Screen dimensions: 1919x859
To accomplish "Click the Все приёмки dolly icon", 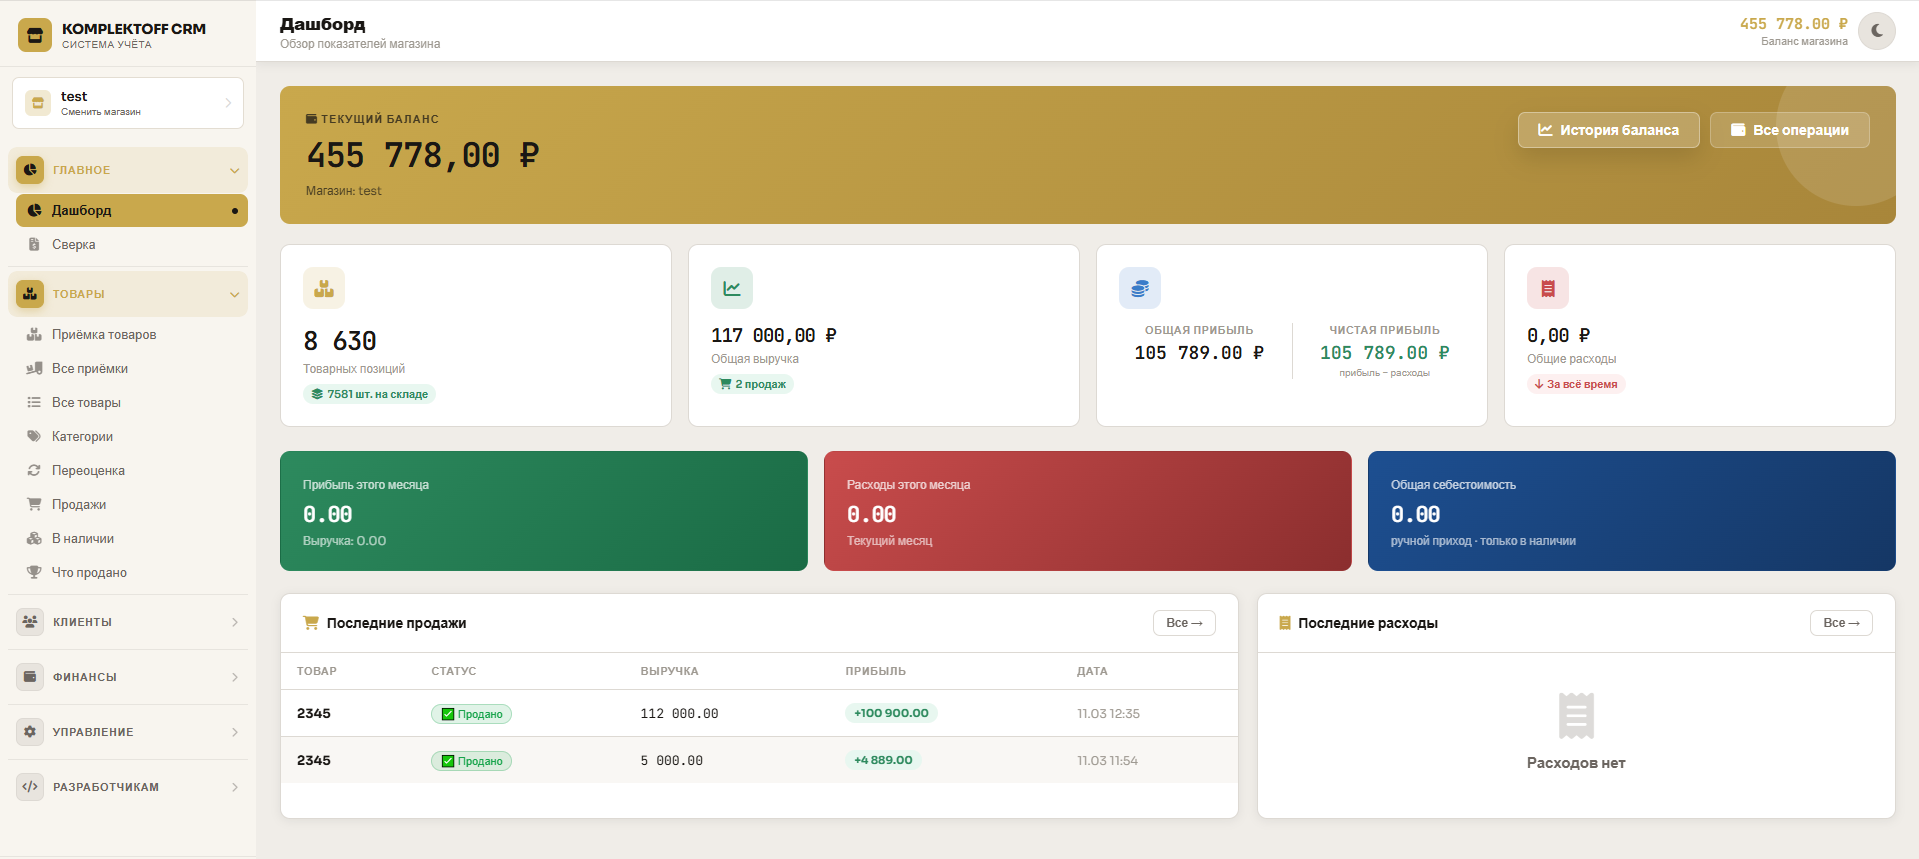I will (34, 369).
